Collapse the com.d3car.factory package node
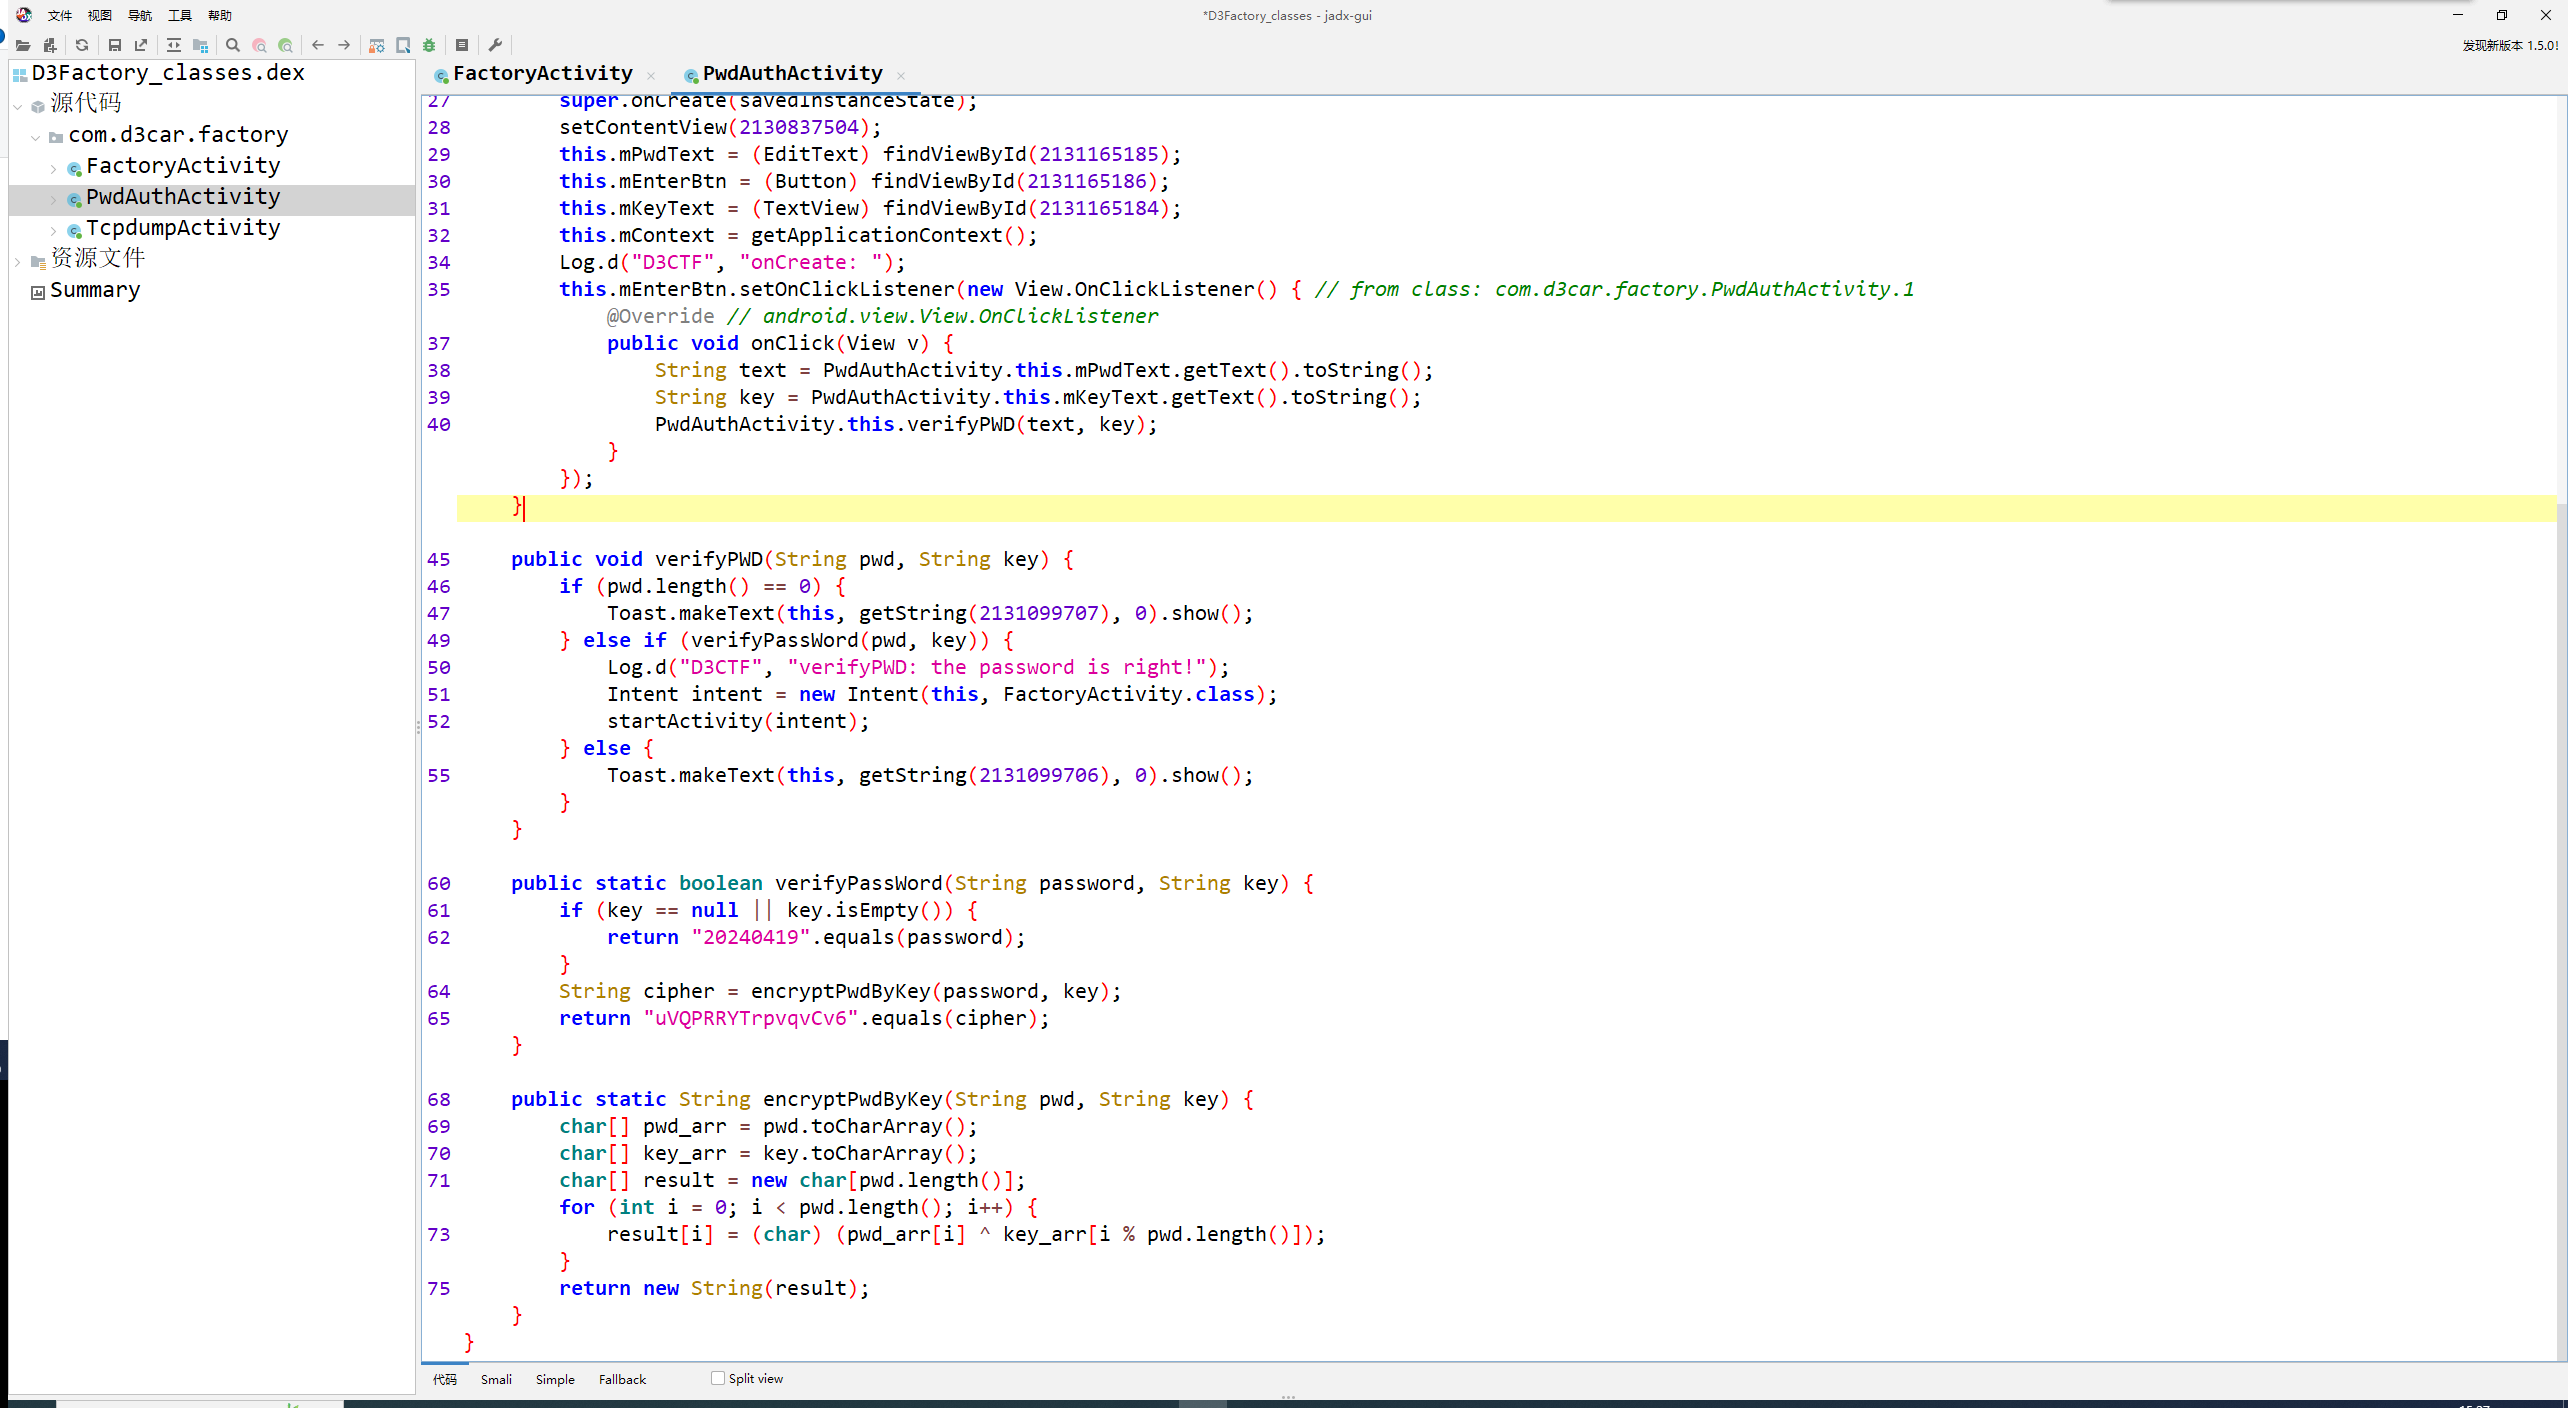Screen dimensions: 2568x1408 coord(36,136)
